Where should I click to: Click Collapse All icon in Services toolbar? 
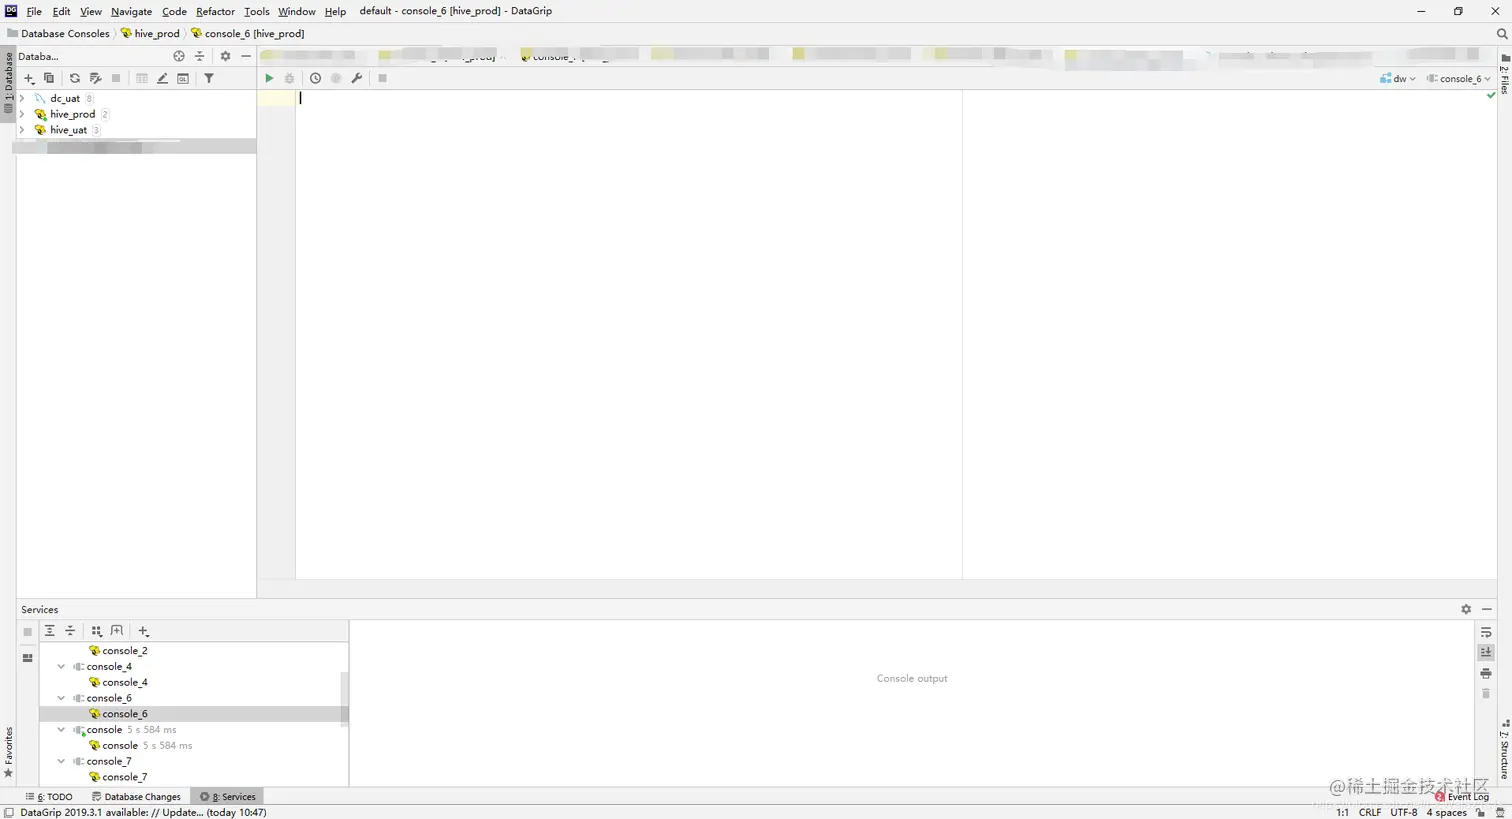click(70, 631)
